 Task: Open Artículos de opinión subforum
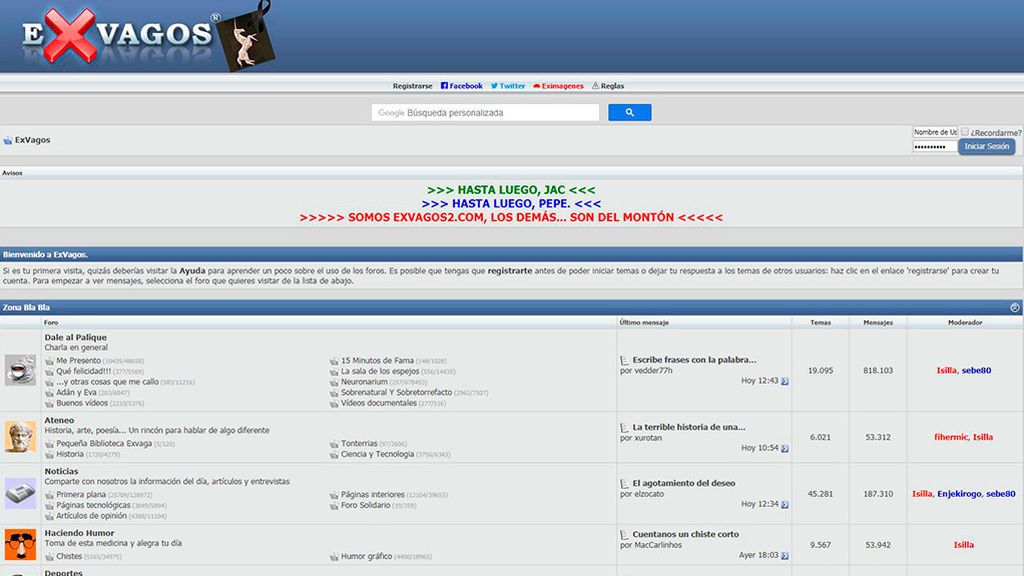click(x=91, y=515)
